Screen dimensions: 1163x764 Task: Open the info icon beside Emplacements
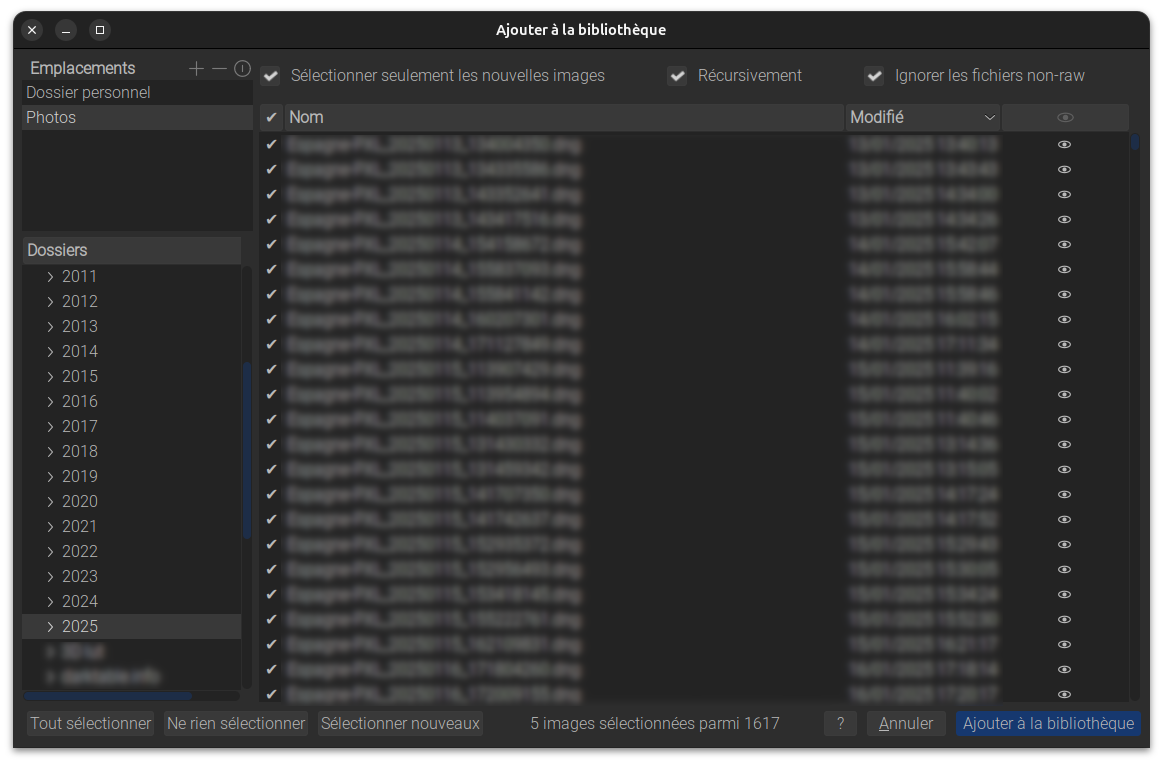tap(242, 69)
